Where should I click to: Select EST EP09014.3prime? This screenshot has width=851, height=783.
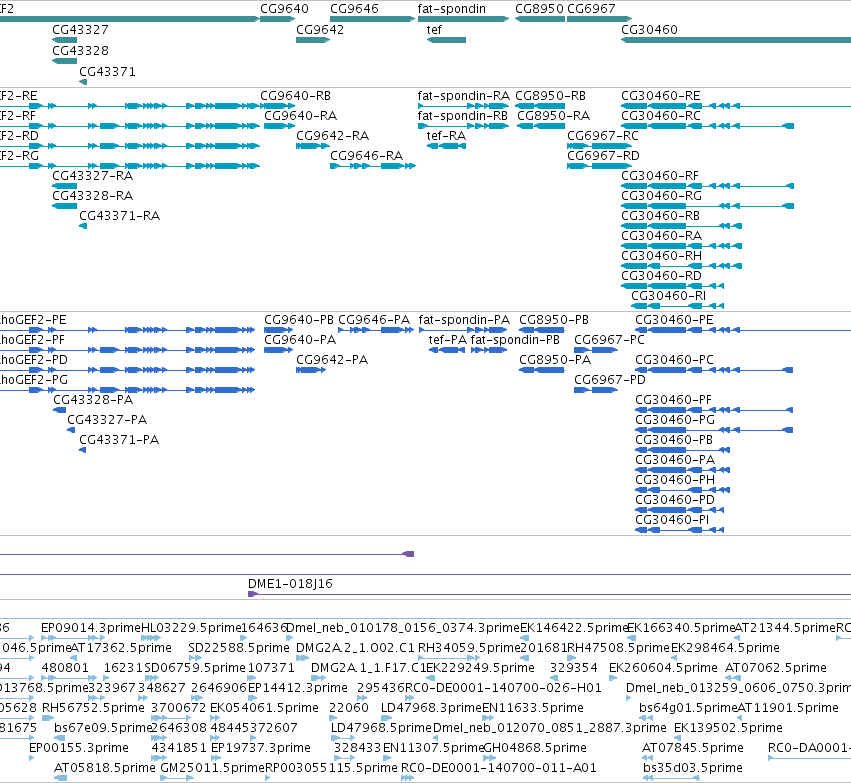click(91, 628)
